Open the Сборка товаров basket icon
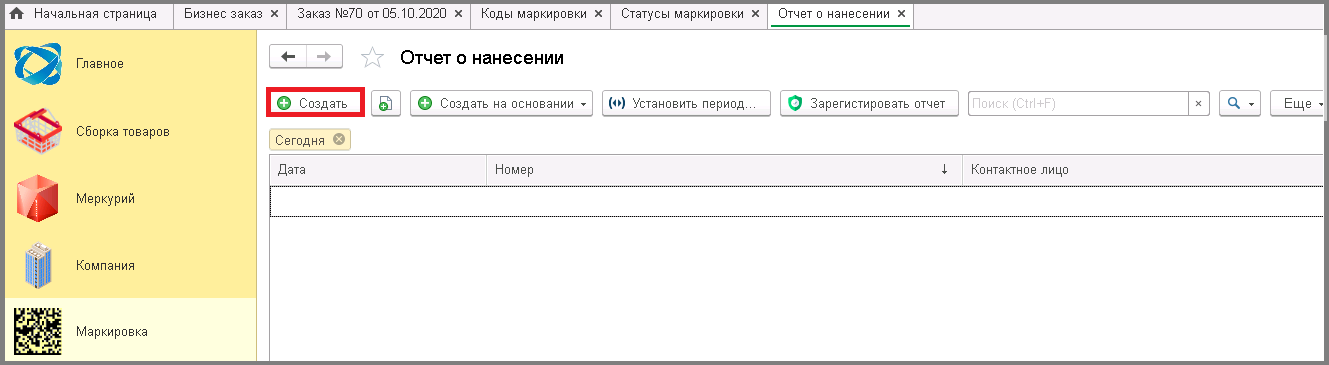 [38, 131]
